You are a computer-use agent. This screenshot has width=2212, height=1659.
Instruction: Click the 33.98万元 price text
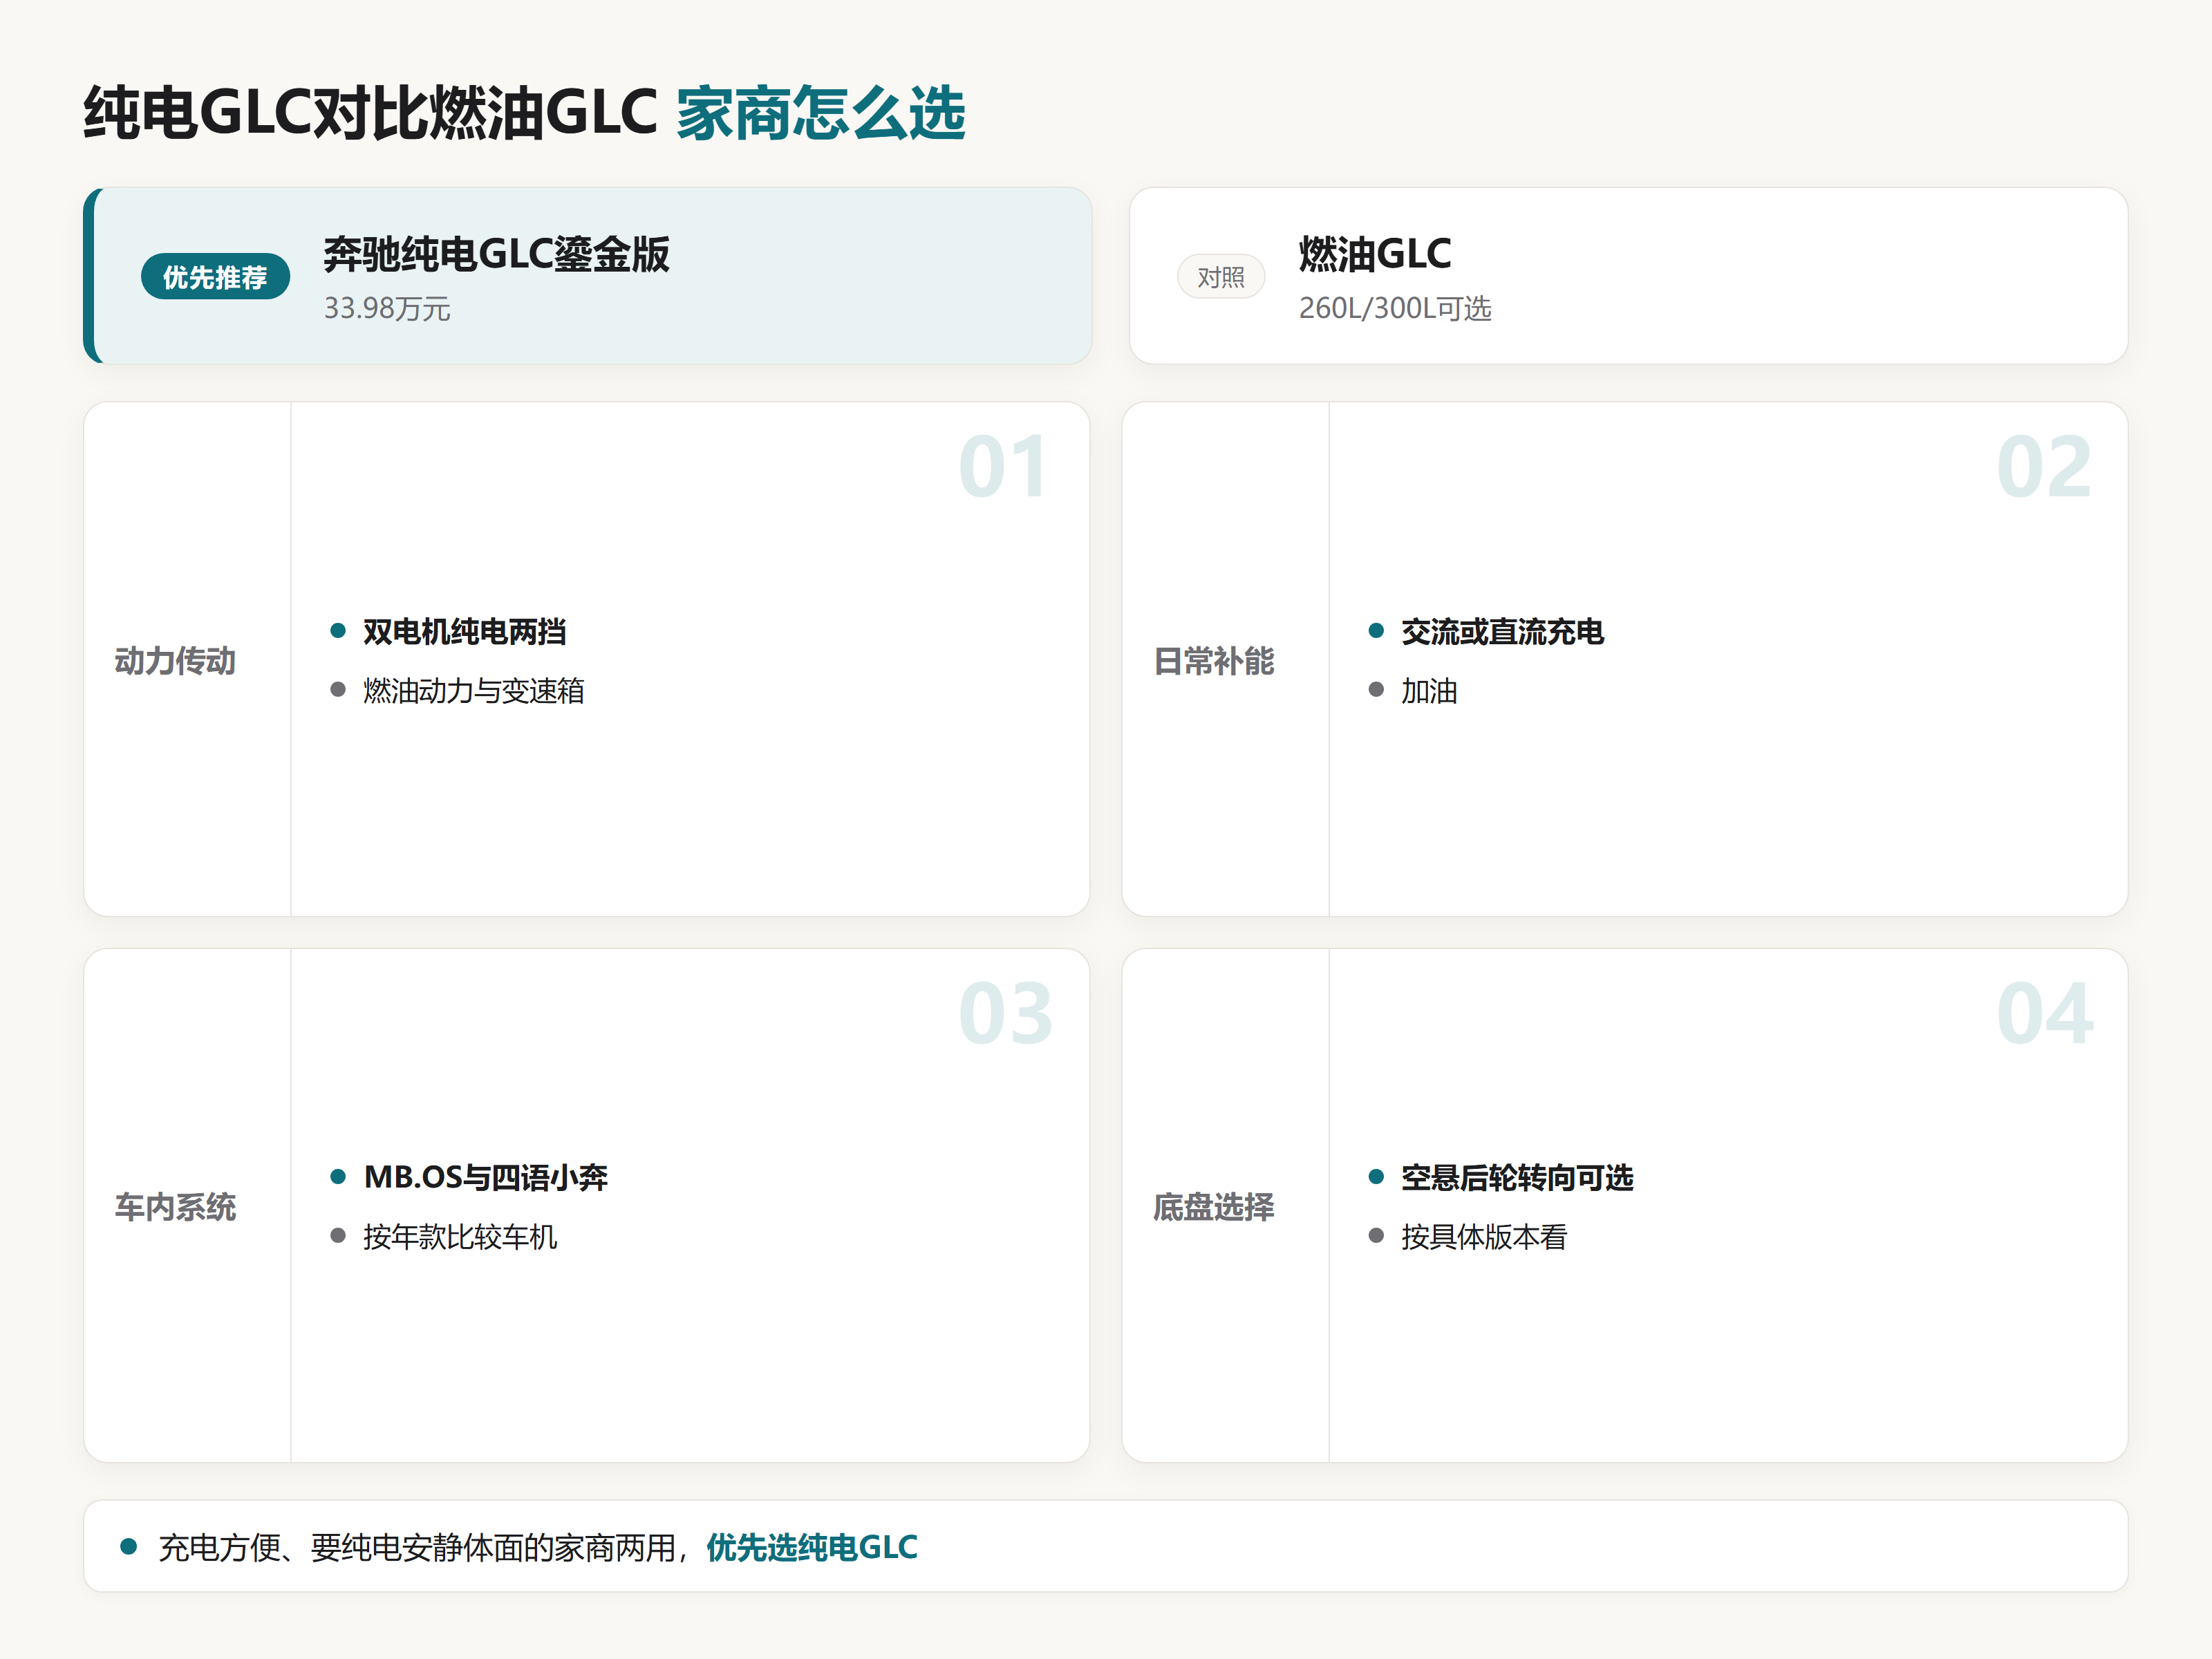coord(387,308)
